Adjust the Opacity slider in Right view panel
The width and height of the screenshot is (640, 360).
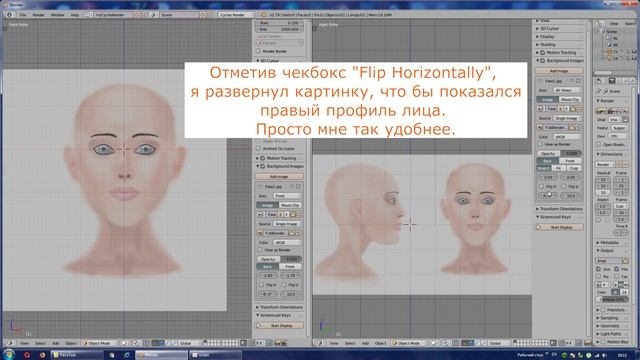tap(559, 153)
